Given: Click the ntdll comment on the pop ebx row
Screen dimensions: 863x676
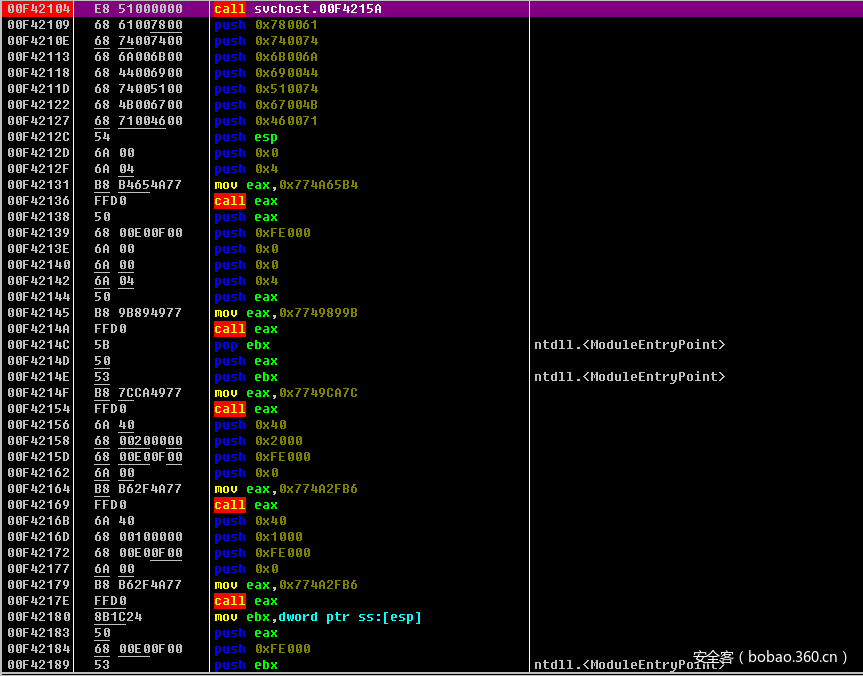Looking at the screenshot, I should point(630,345).
